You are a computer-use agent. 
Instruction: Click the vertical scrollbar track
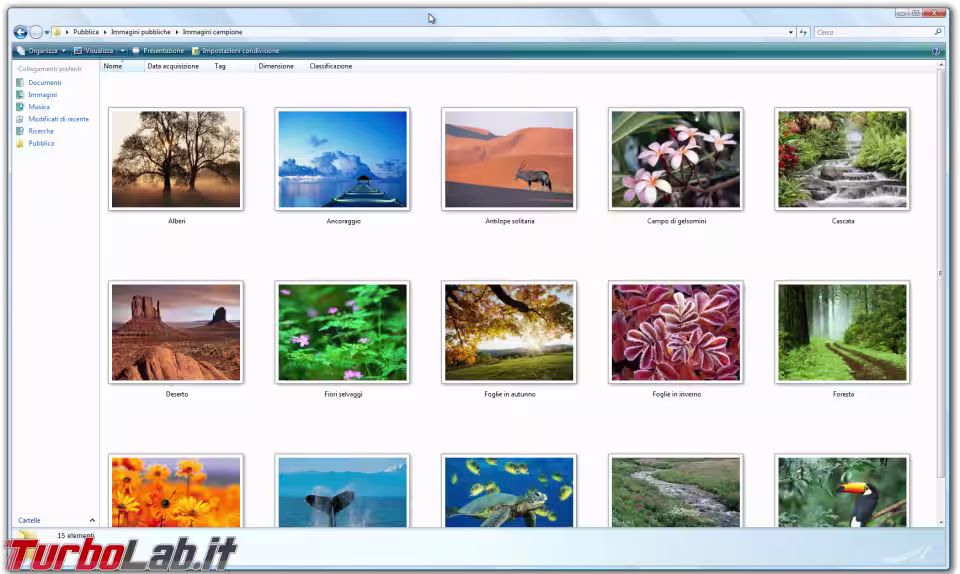click(x=941, y=499)
